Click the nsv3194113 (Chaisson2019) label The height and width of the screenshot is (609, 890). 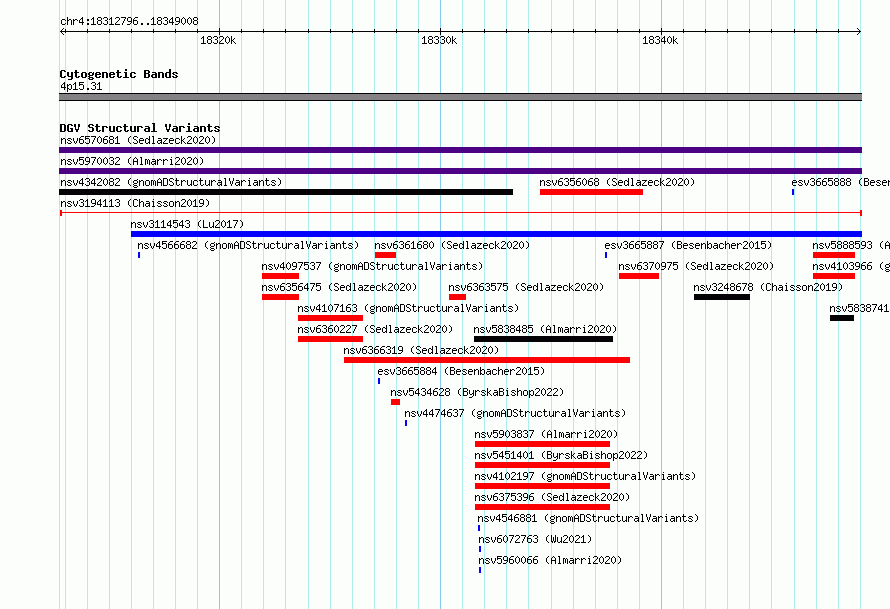point(135,203)
